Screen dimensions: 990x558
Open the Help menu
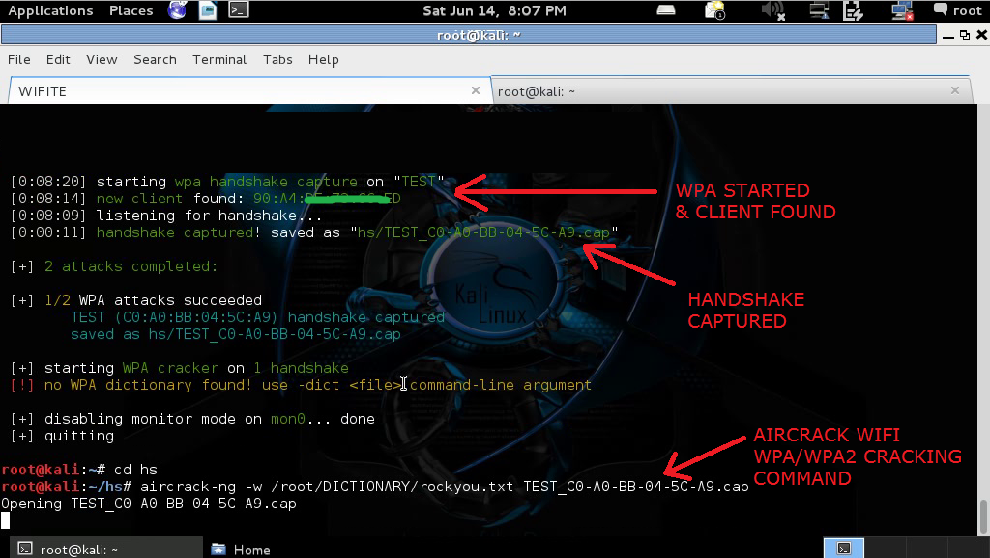[x=323, y=59]
